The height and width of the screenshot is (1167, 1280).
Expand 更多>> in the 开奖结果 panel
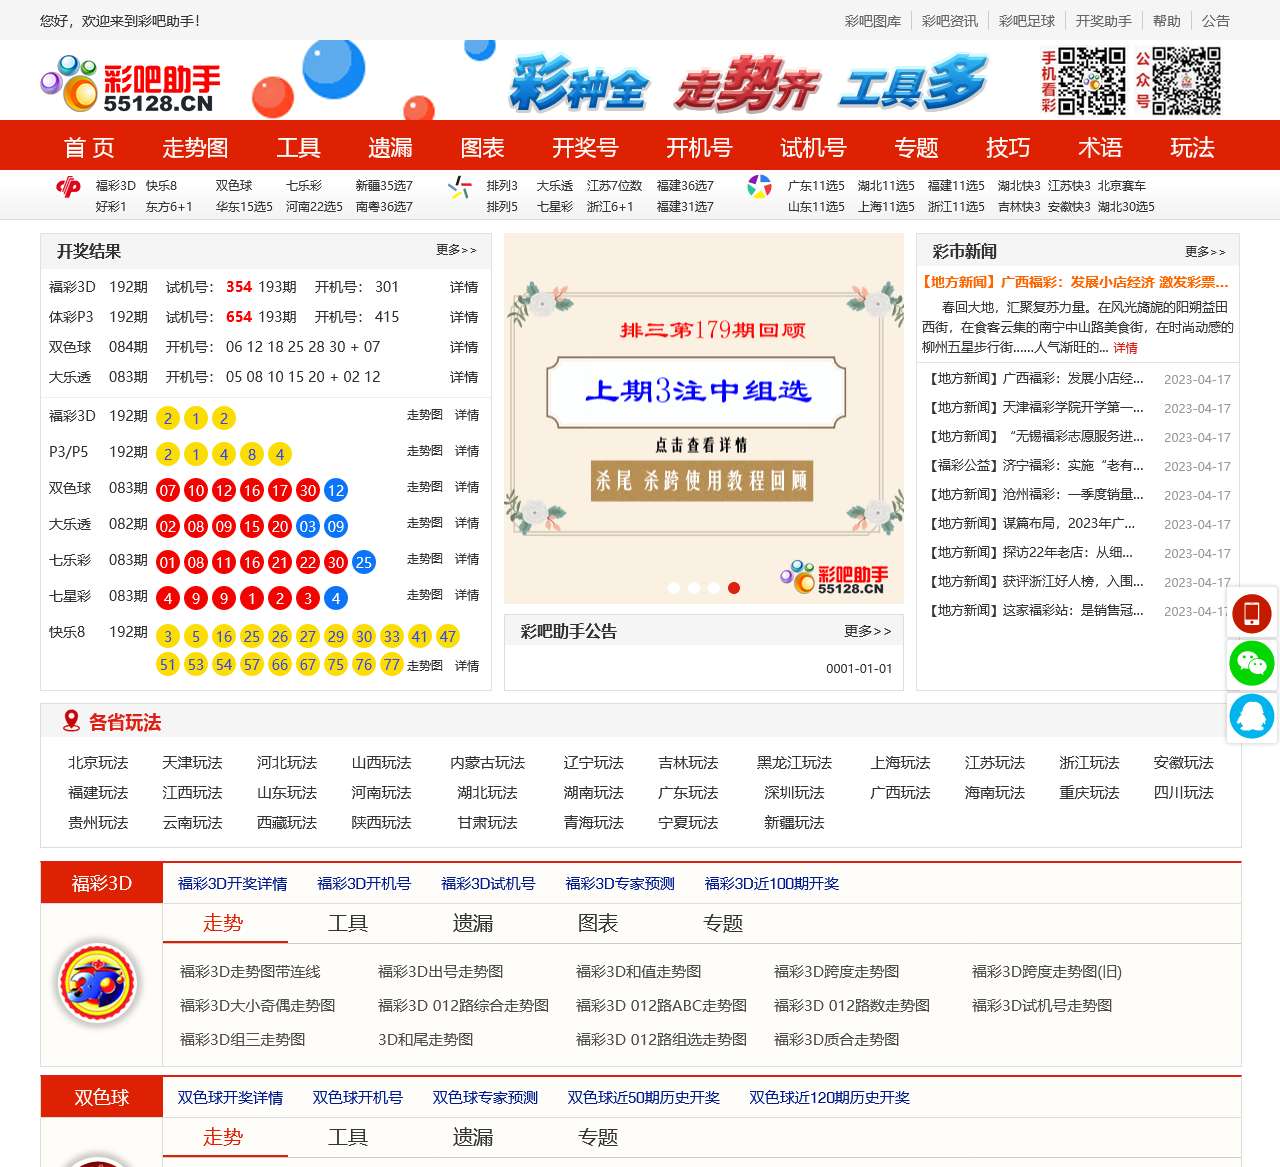(x=457, y=250)
